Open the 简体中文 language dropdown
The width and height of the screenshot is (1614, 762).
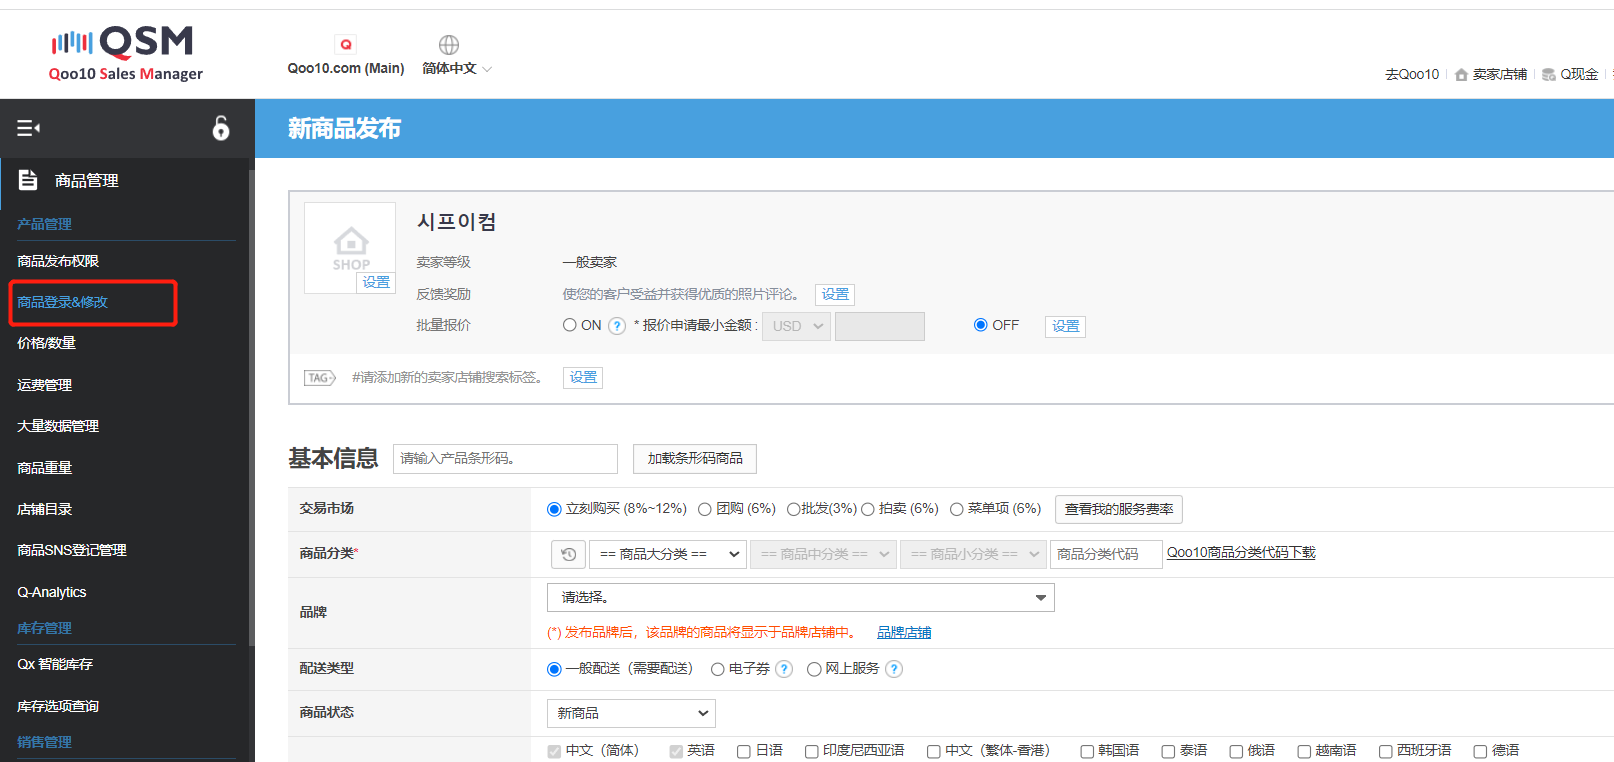[457, 69]
